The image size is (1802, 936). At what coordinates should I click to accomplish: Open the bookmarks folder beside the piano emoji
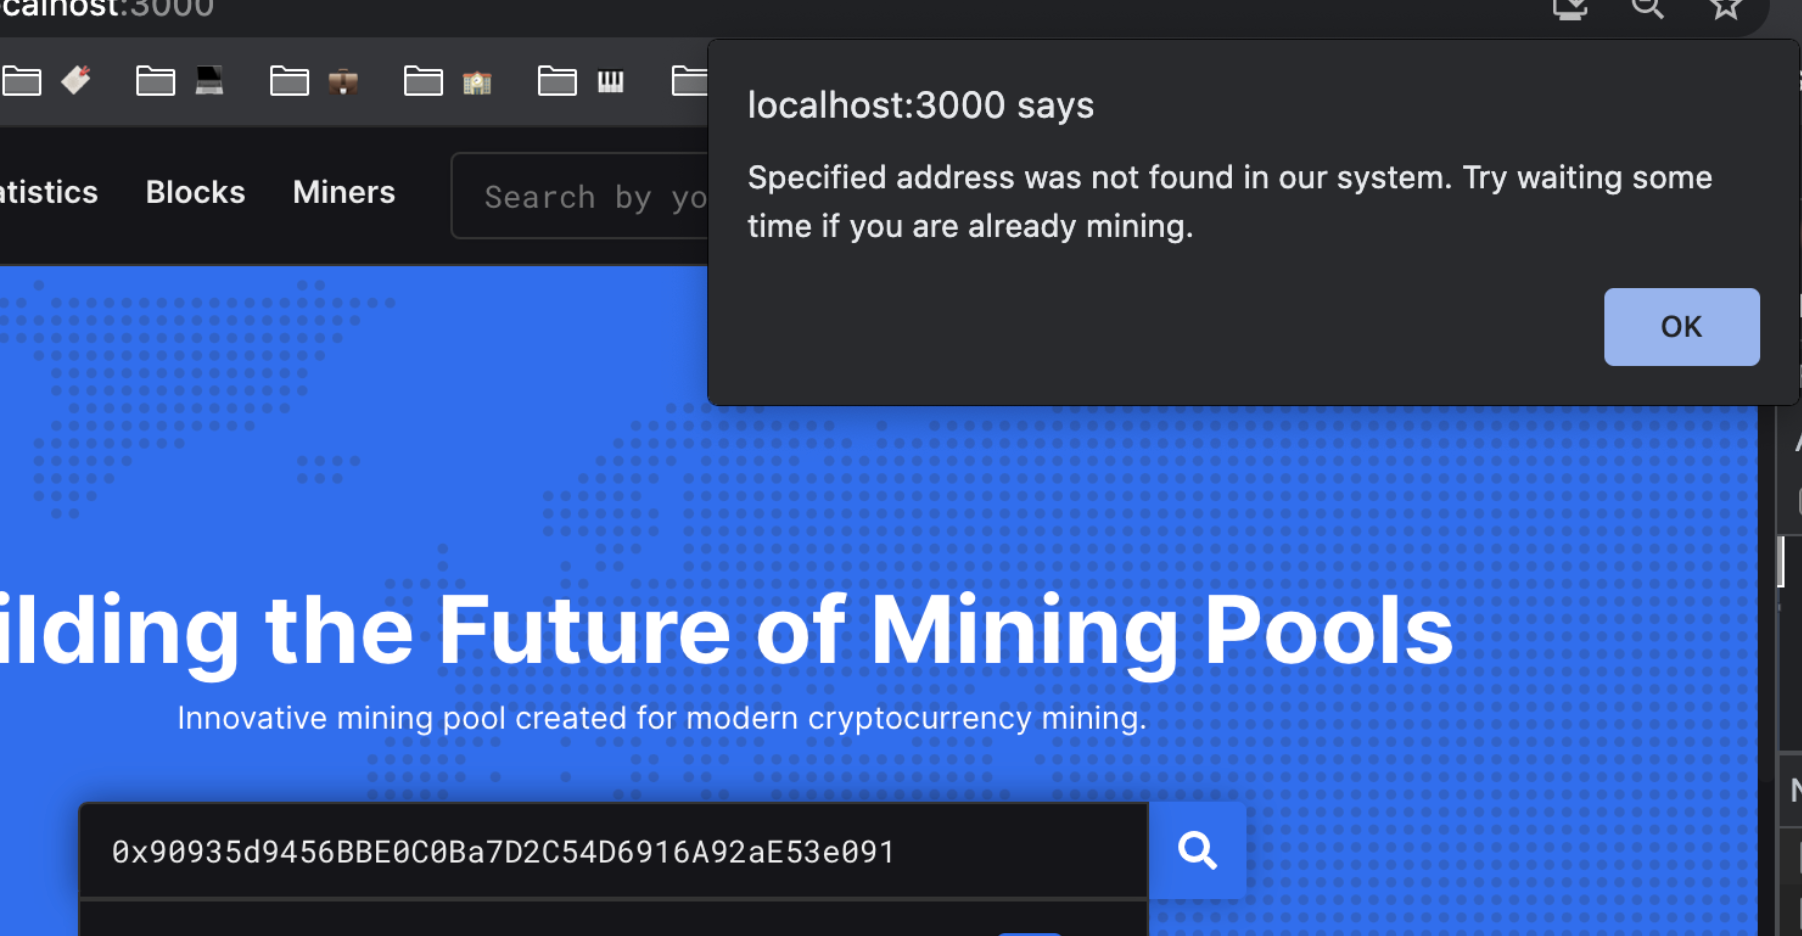point(558,80)
